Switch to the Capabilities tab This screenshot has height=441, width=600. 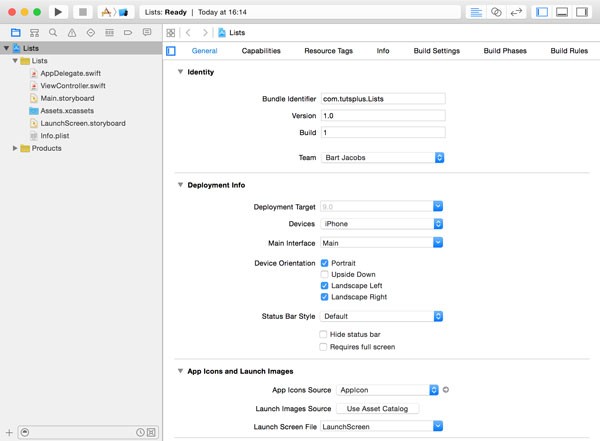point(261,51)
